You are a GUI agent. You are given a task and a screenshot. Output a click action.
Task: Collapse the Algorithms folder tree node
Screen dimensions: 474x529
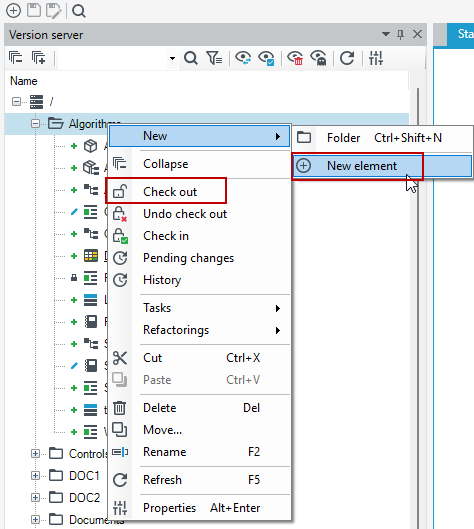(35, 123)
